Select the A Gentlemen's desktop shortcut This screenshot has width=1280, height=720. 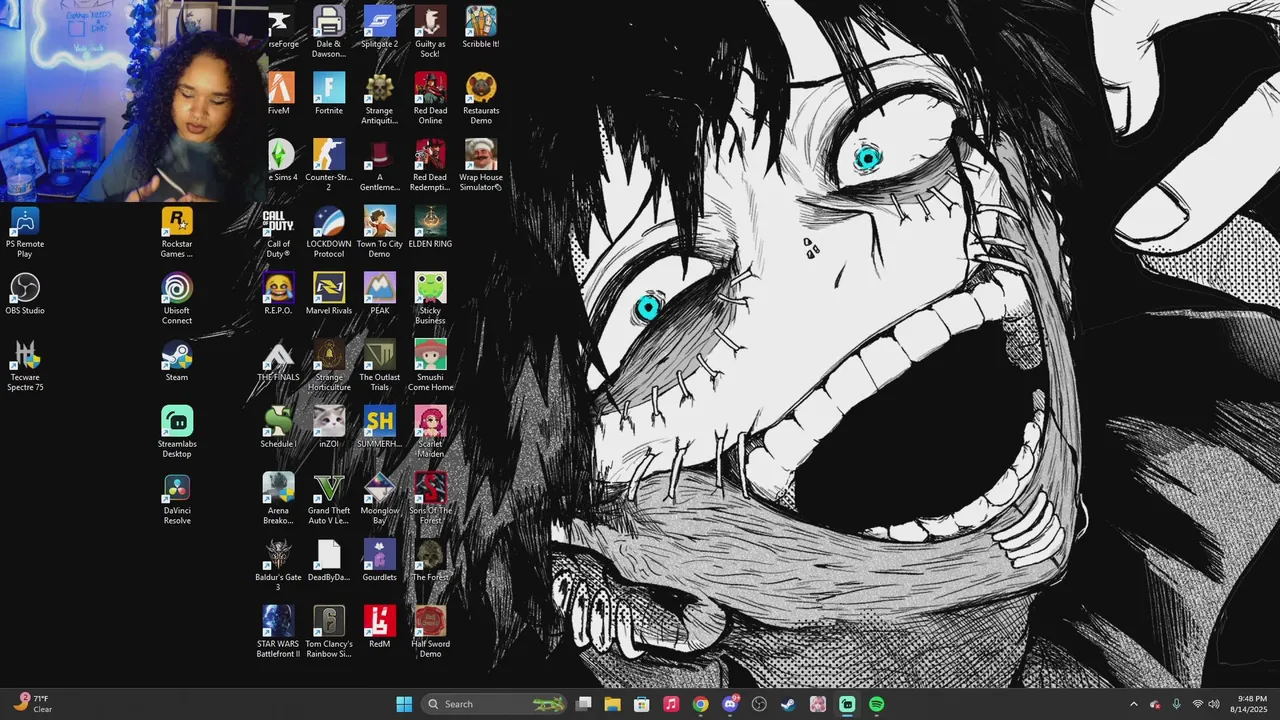[x=380, y=165]
